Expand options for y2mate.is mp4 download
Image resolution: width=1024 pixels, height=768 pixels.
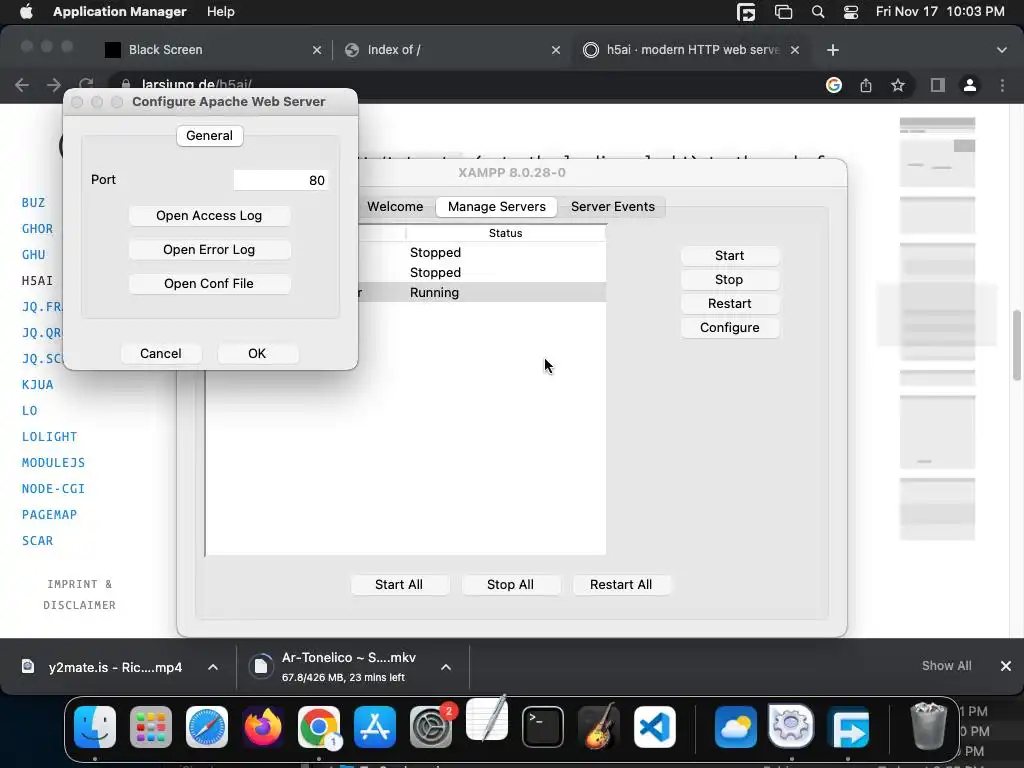point(213,667)
